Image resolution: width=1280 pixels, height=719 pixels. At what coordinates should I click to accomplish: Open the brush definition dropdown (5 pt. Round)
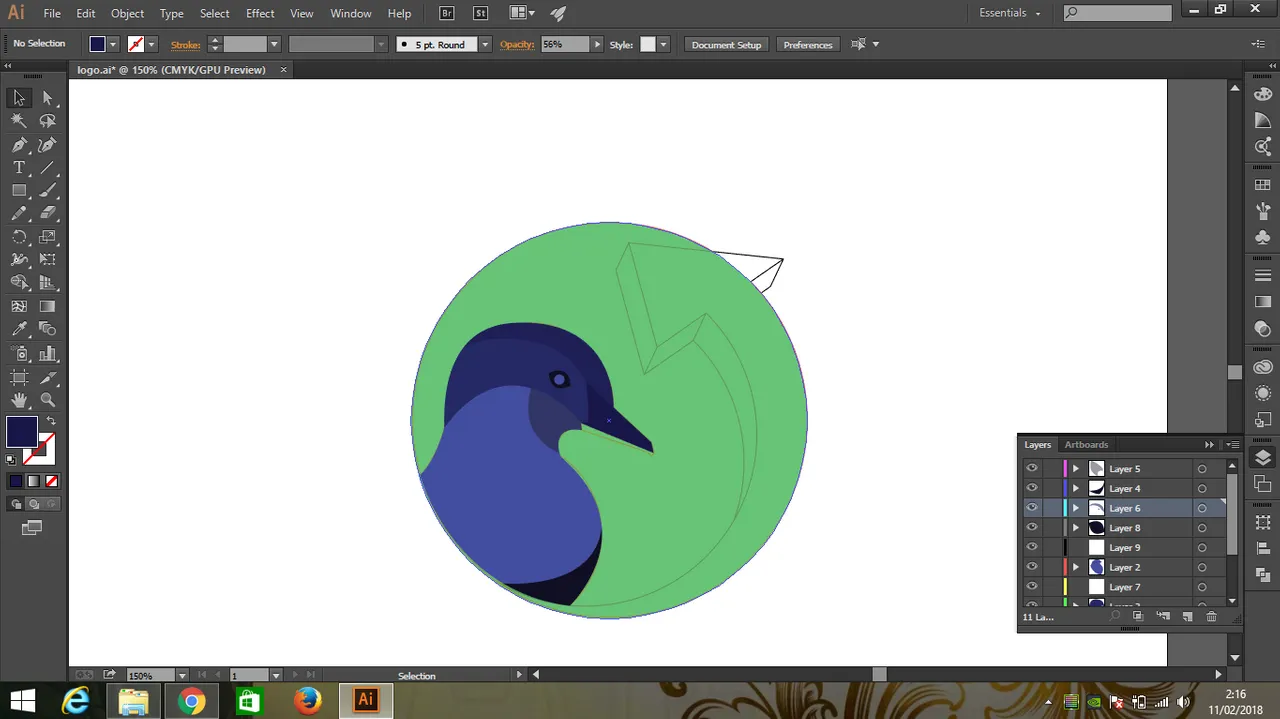[485, 44]
